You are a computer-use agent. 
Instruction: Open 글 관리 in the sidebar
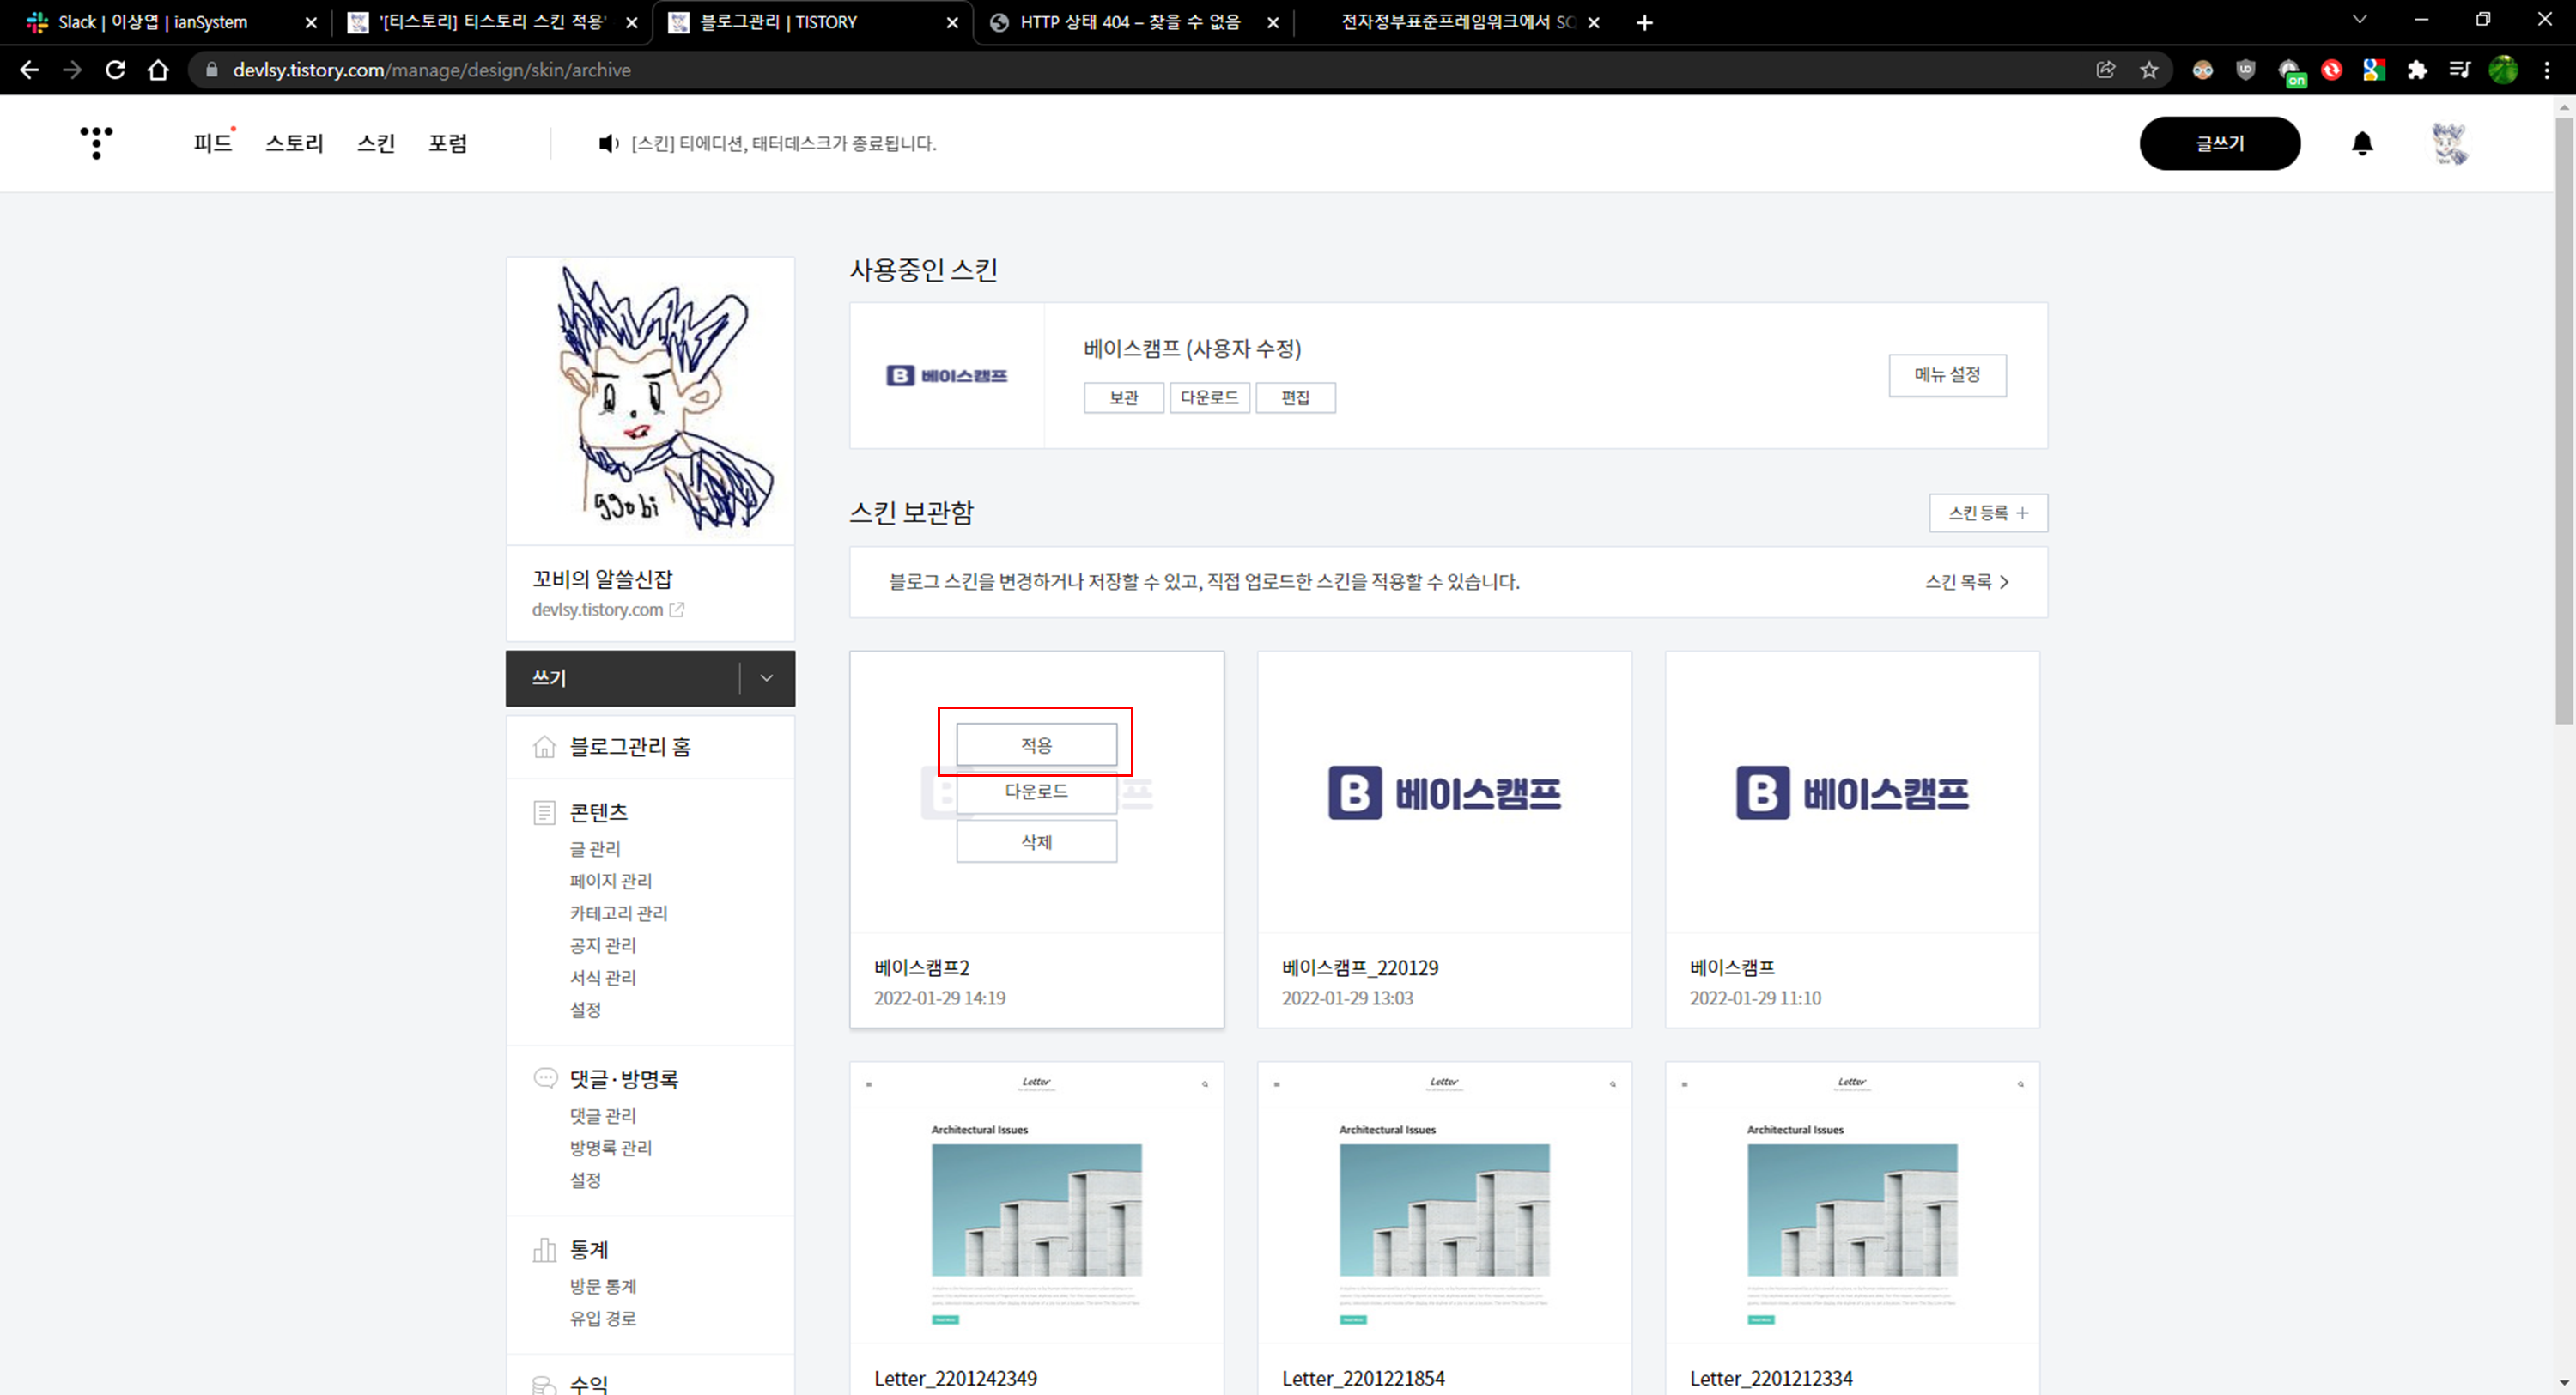[595, 848]
